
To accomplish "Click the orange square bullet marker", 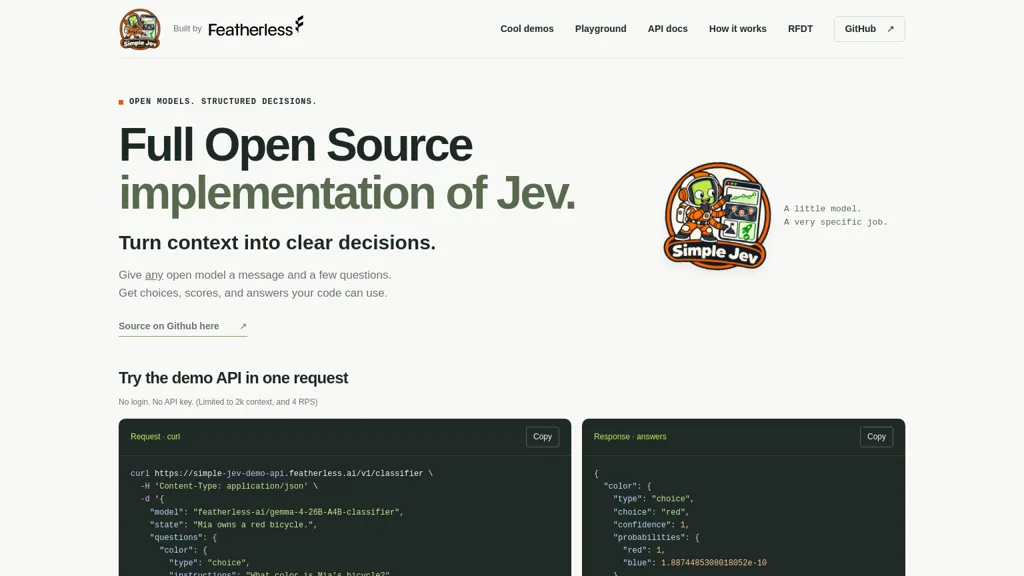I will [x=121, y=102].
